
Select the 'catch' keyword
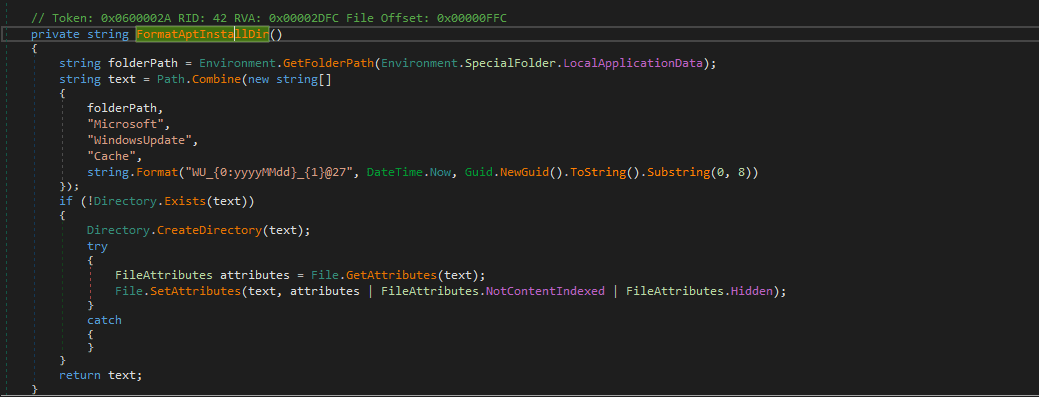(x=105, y=320)
